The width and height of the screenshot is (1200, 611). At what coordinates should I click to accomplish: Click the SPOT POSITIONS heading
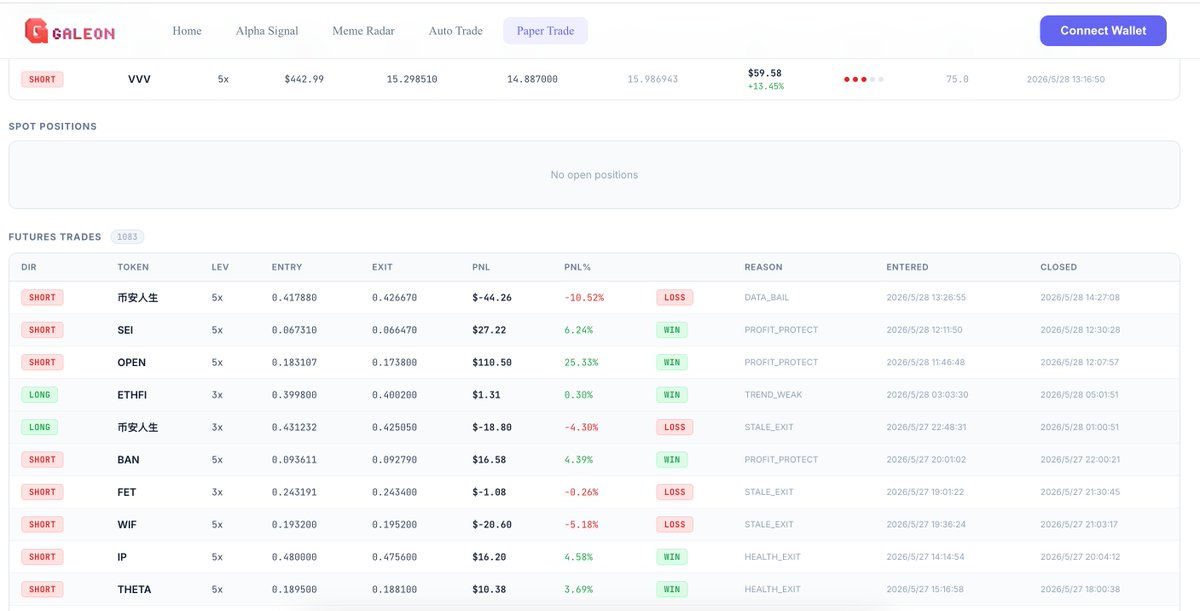coord(53,127)
